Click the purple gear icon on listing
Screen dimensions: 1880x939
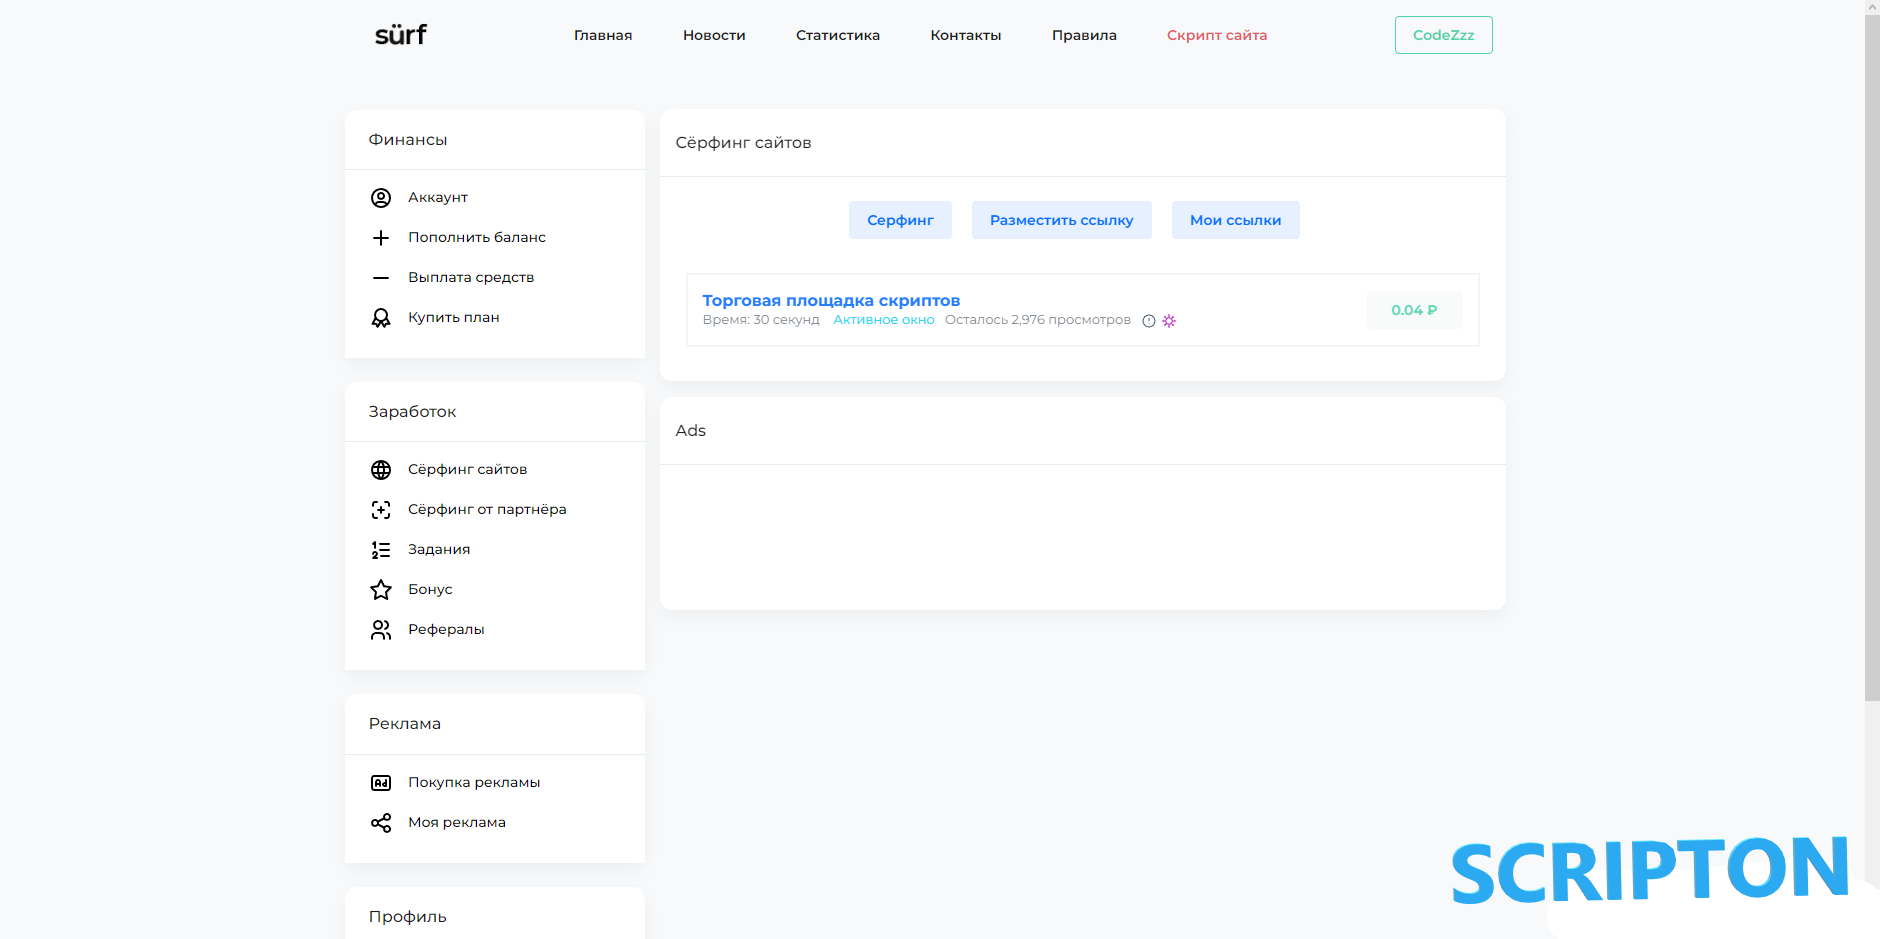click(x=1169, y=321)
